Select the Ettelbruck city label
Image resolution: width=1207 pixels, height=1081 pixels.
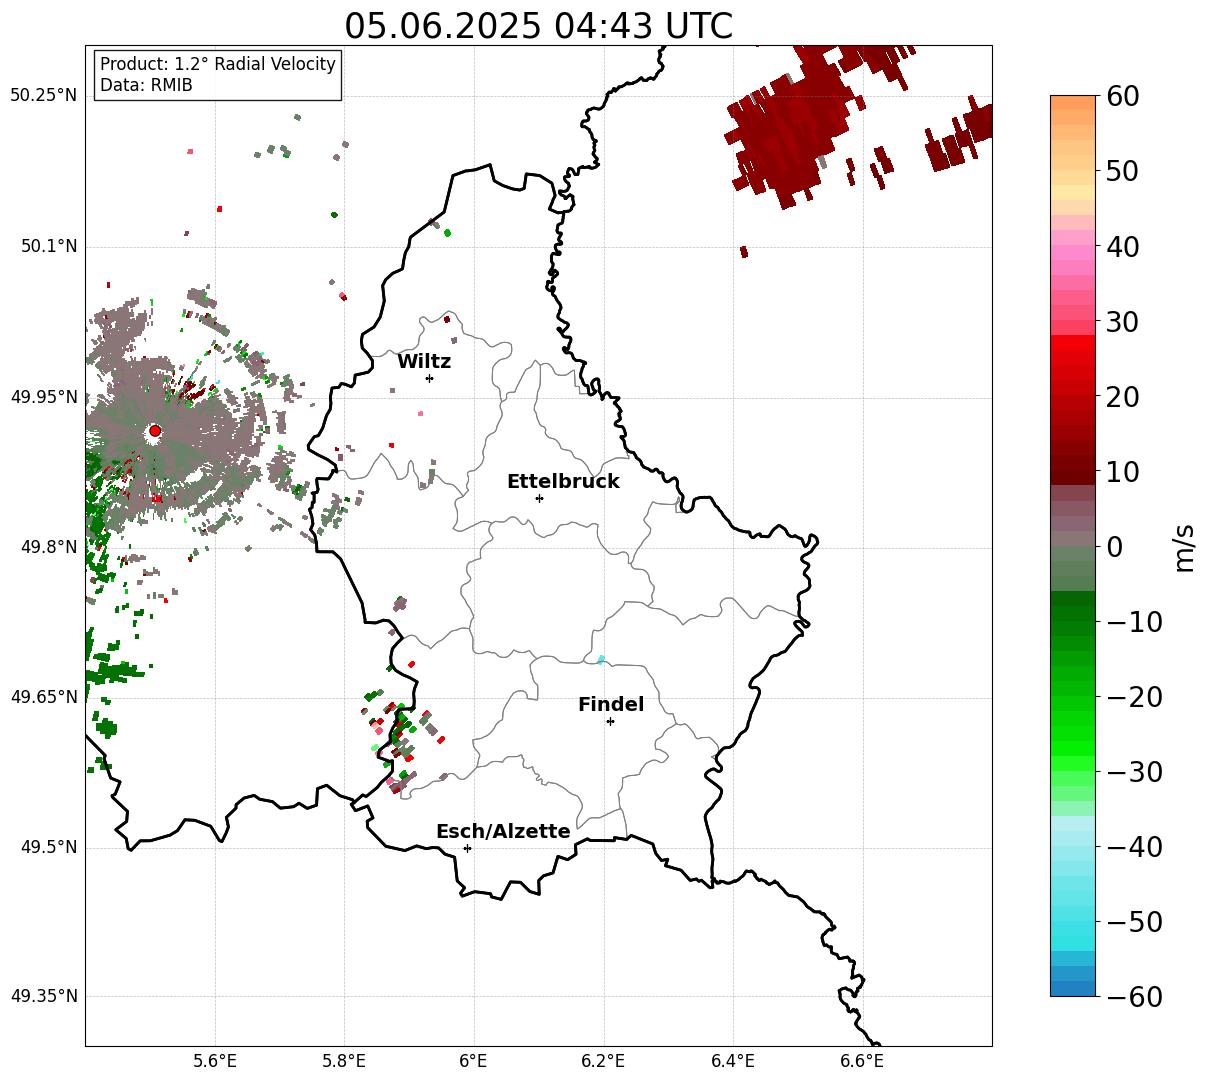pyautogui.click(x=563, y=482)
